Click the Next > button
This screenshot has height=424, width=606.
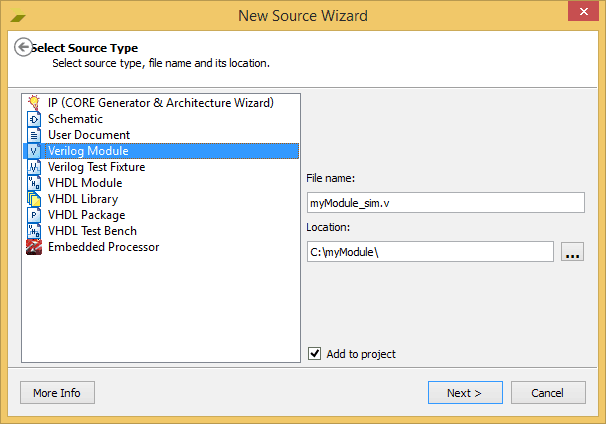pyautogui.click(x=465, y=393)
